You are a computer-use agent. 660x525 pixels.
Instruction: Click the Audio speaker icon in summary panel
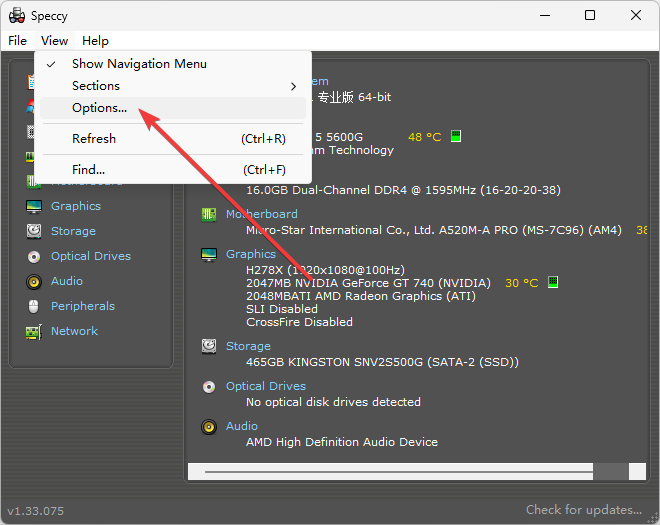(x=209, y=427)
